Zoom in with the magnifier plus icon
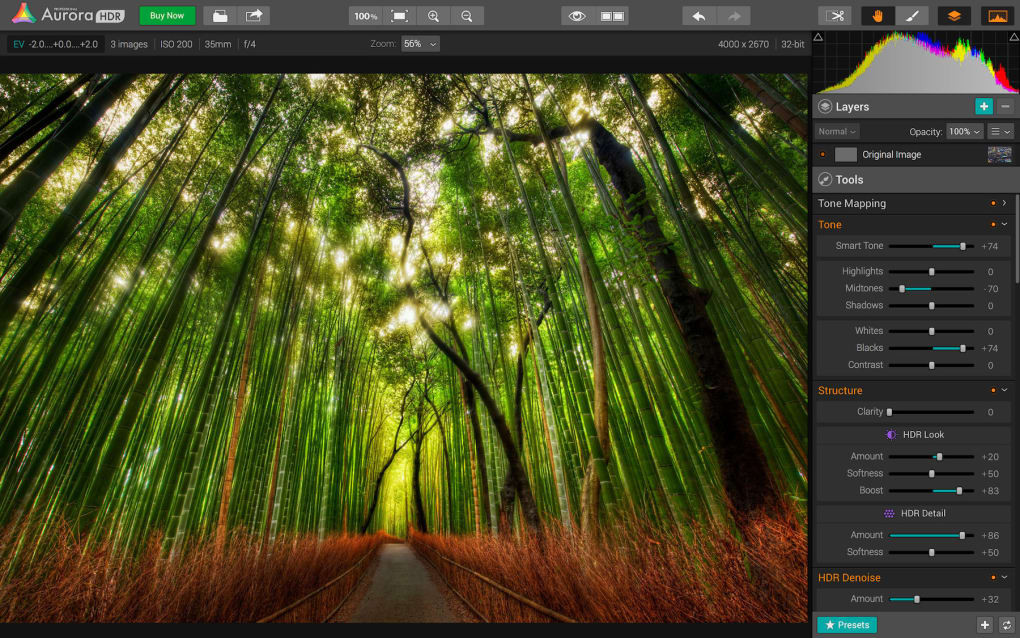The height and width of the screenshot is (638, 1020). (x=433, y=16)
